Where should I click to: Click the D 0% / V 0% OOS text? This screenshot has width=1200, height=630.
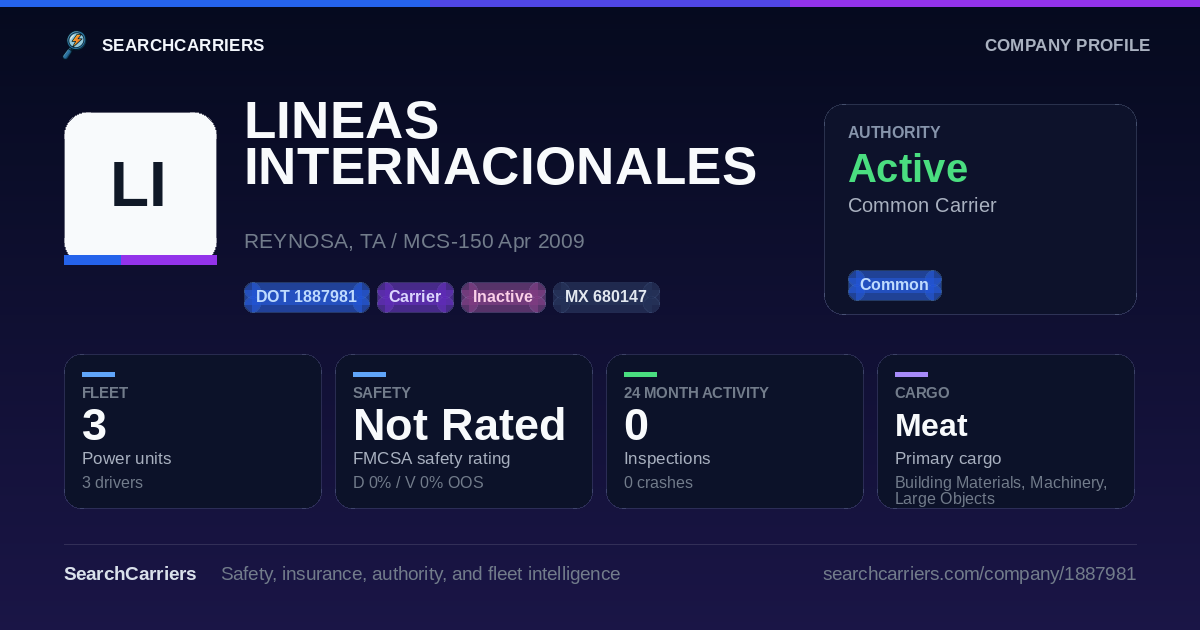pyautogui.click(x=418, y=483)
